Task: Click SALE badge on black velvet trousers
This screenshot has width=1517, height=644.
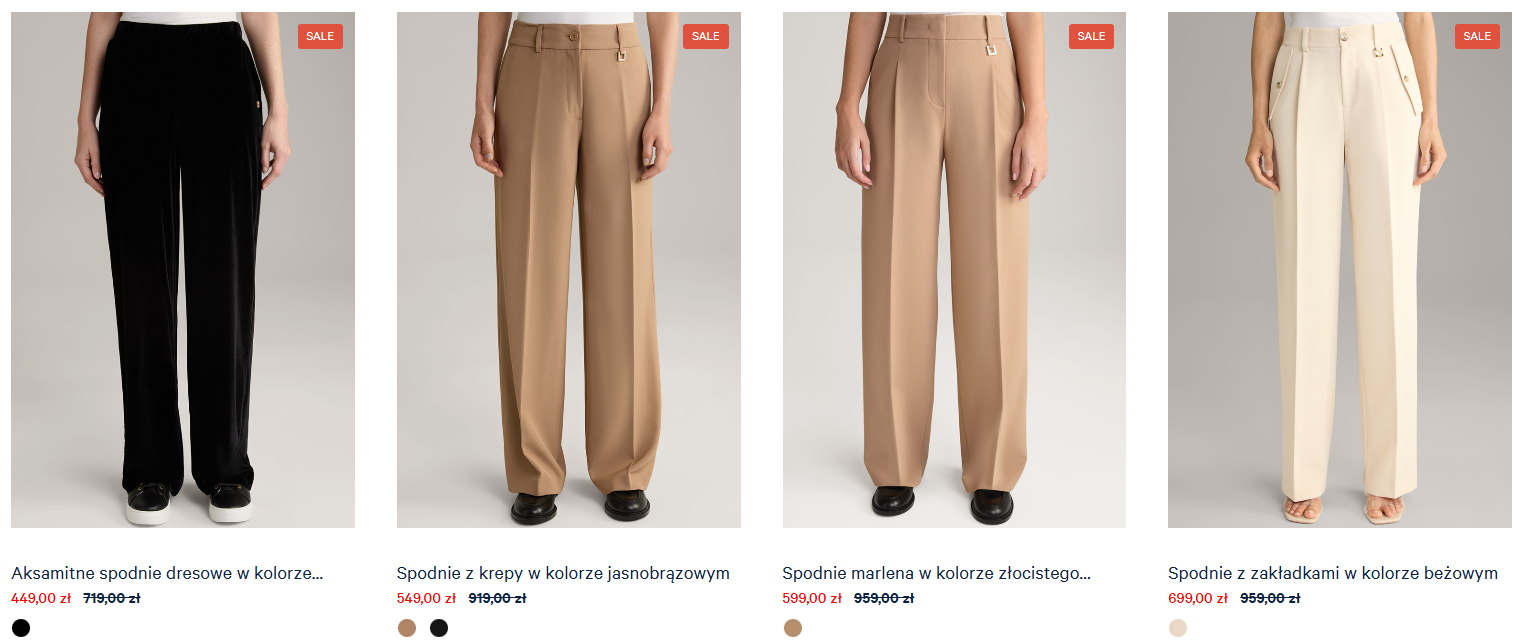Action: [320, 36]
